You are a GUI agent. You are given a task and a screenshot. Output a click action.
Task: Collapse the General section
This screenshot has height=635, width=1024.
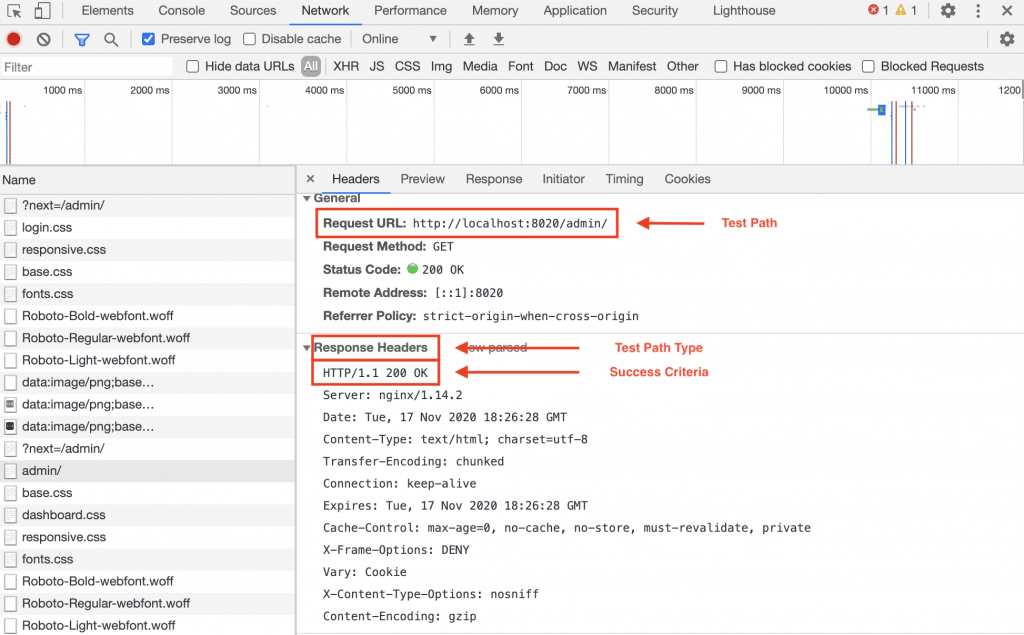click(307, 199)
